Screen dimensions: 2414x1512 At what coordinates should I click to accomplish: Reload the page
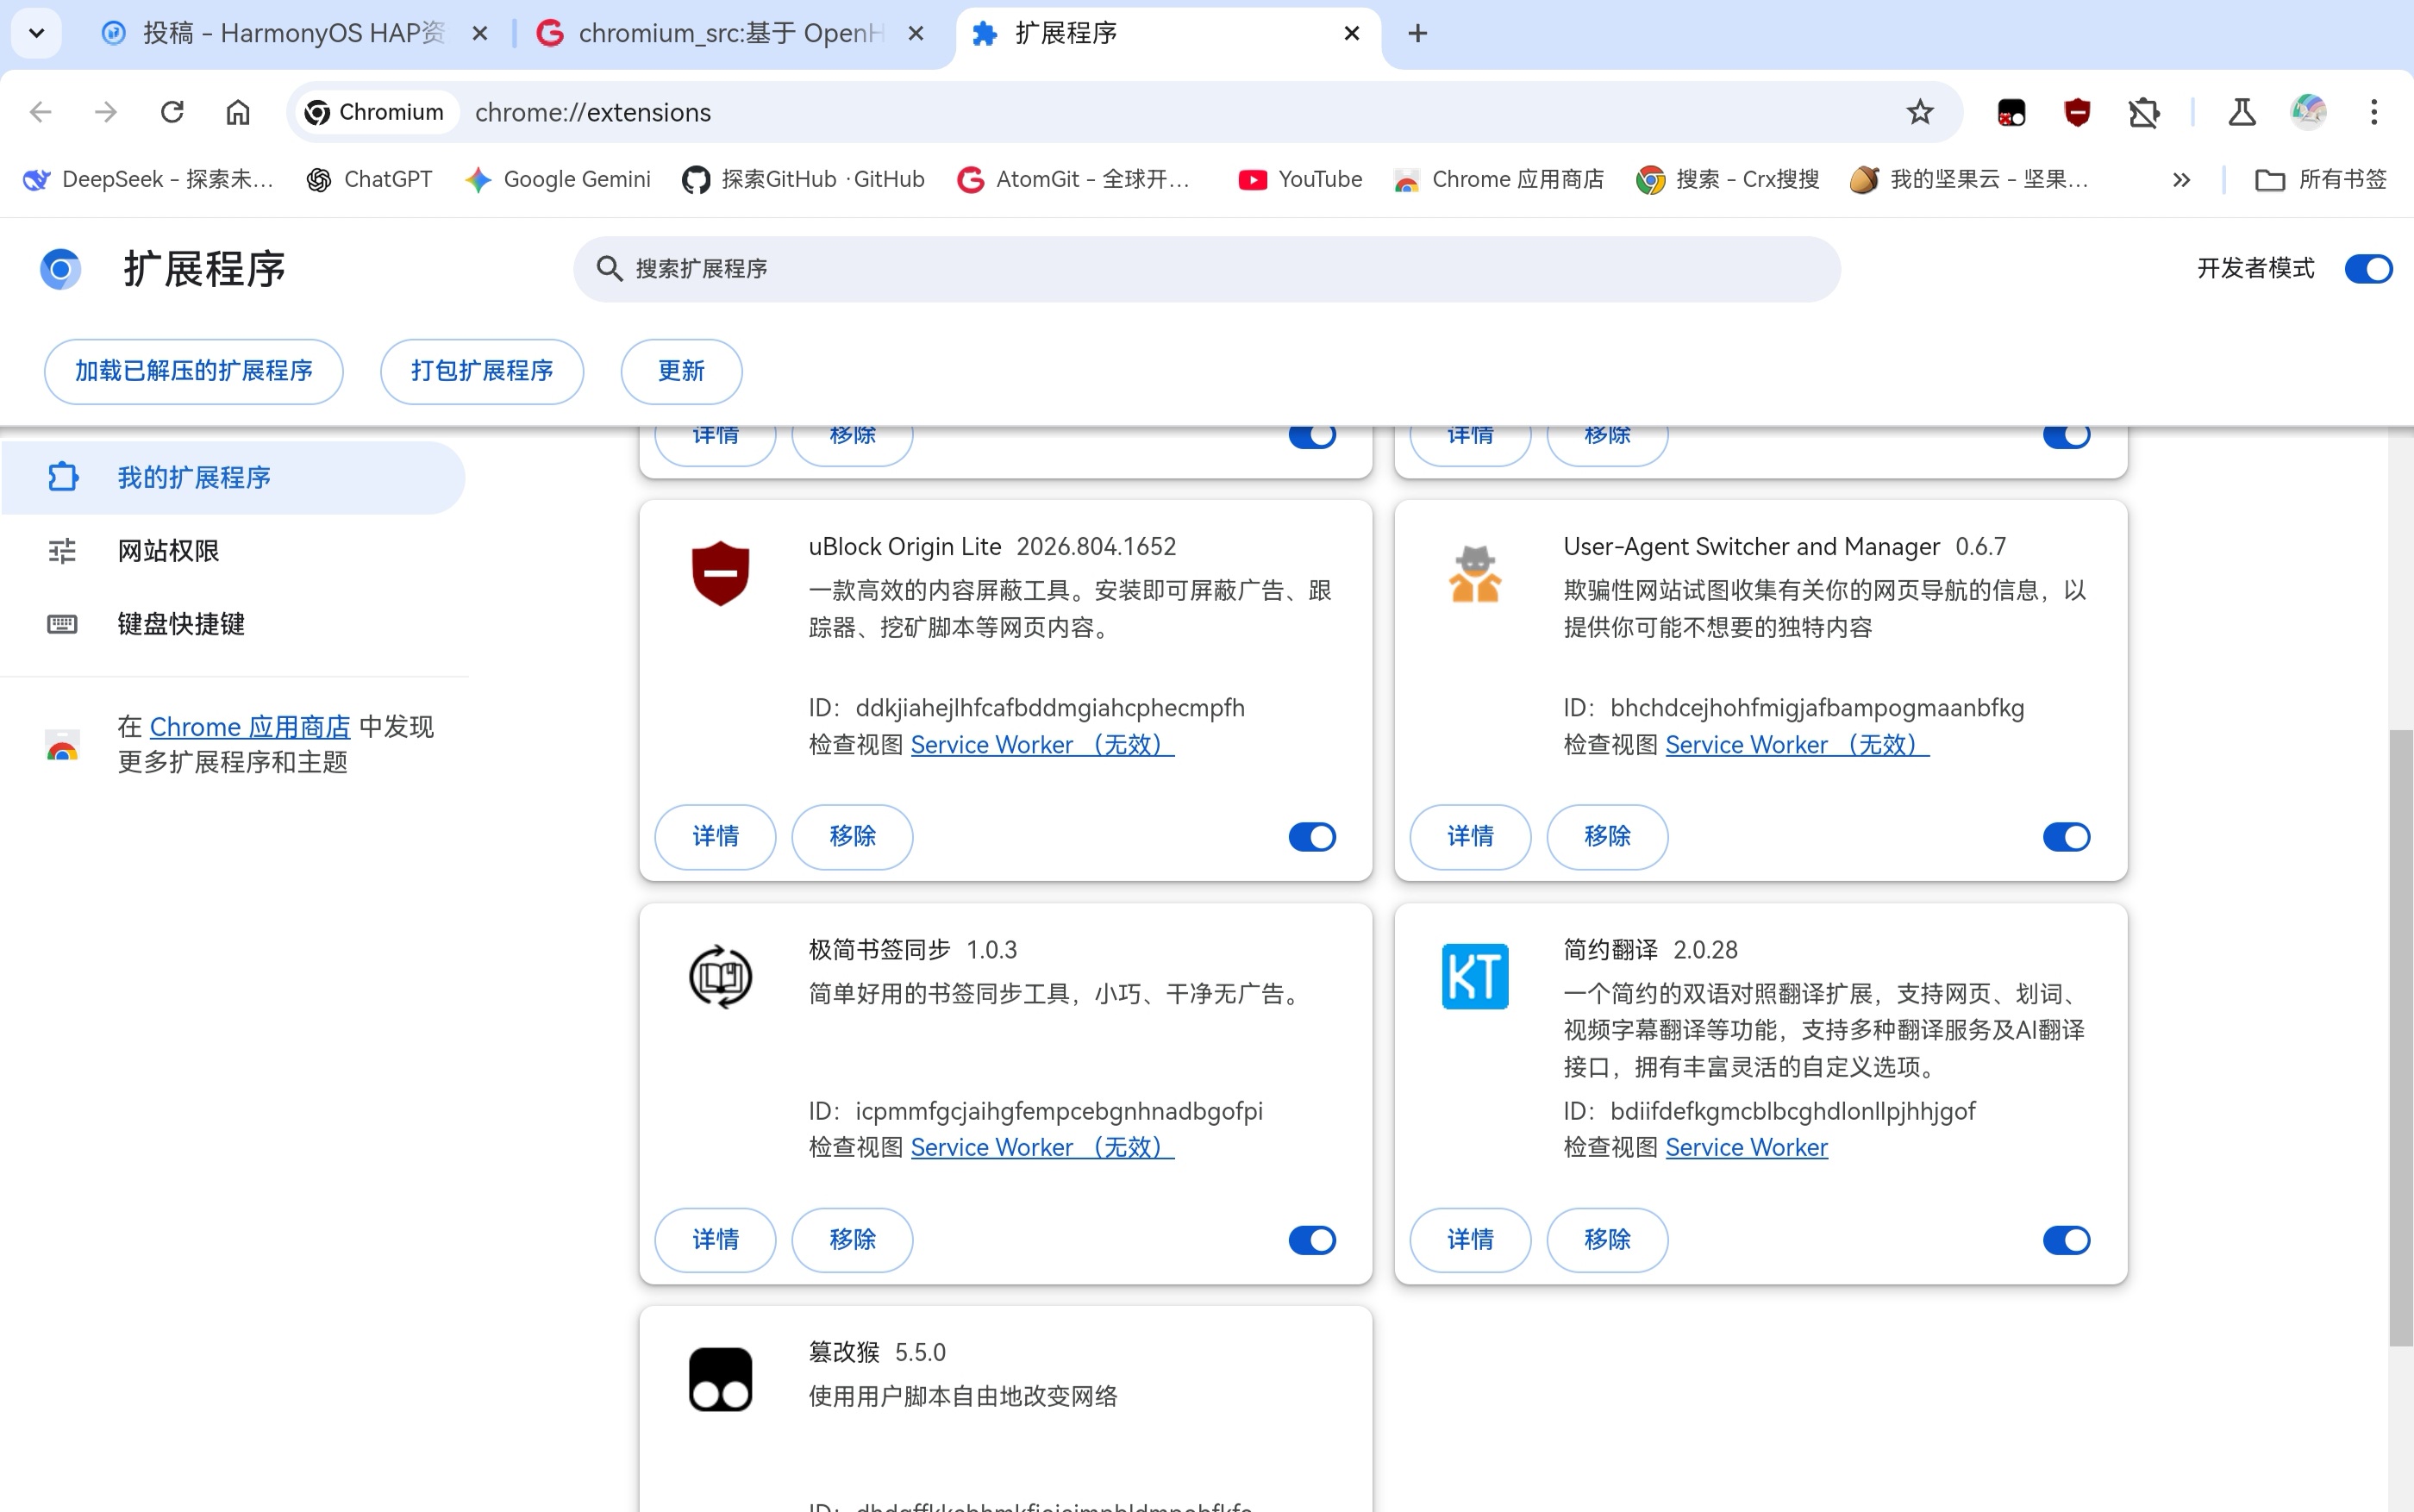point(172,112)
